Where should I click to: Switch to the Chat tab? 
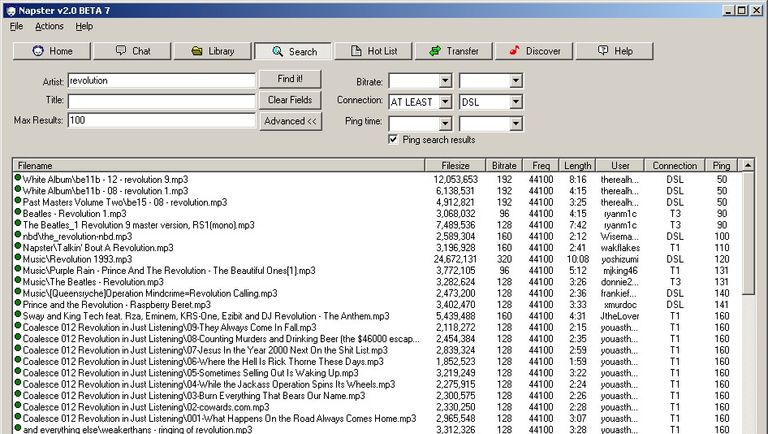(x=132, y=51)
